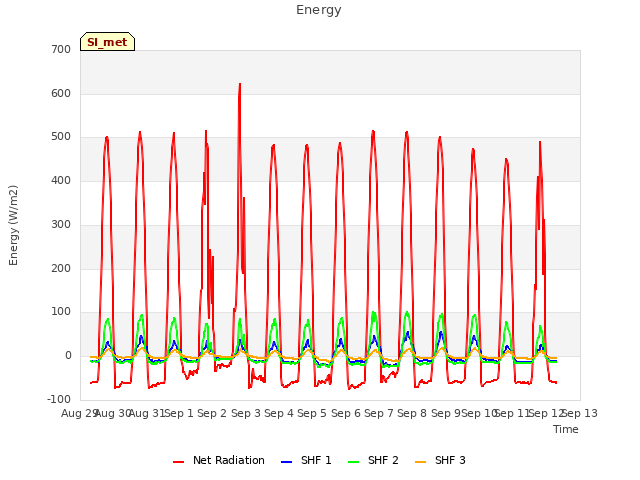The height and width of the screenshot is (480, 640).
Task: Click the Time x-axis label
Action: [566, 429]
